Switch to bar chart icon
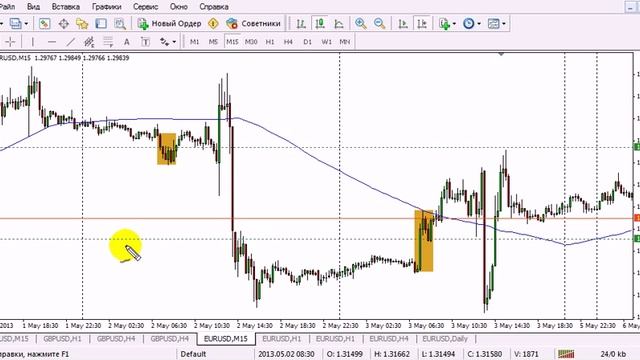 pos(301,24)
